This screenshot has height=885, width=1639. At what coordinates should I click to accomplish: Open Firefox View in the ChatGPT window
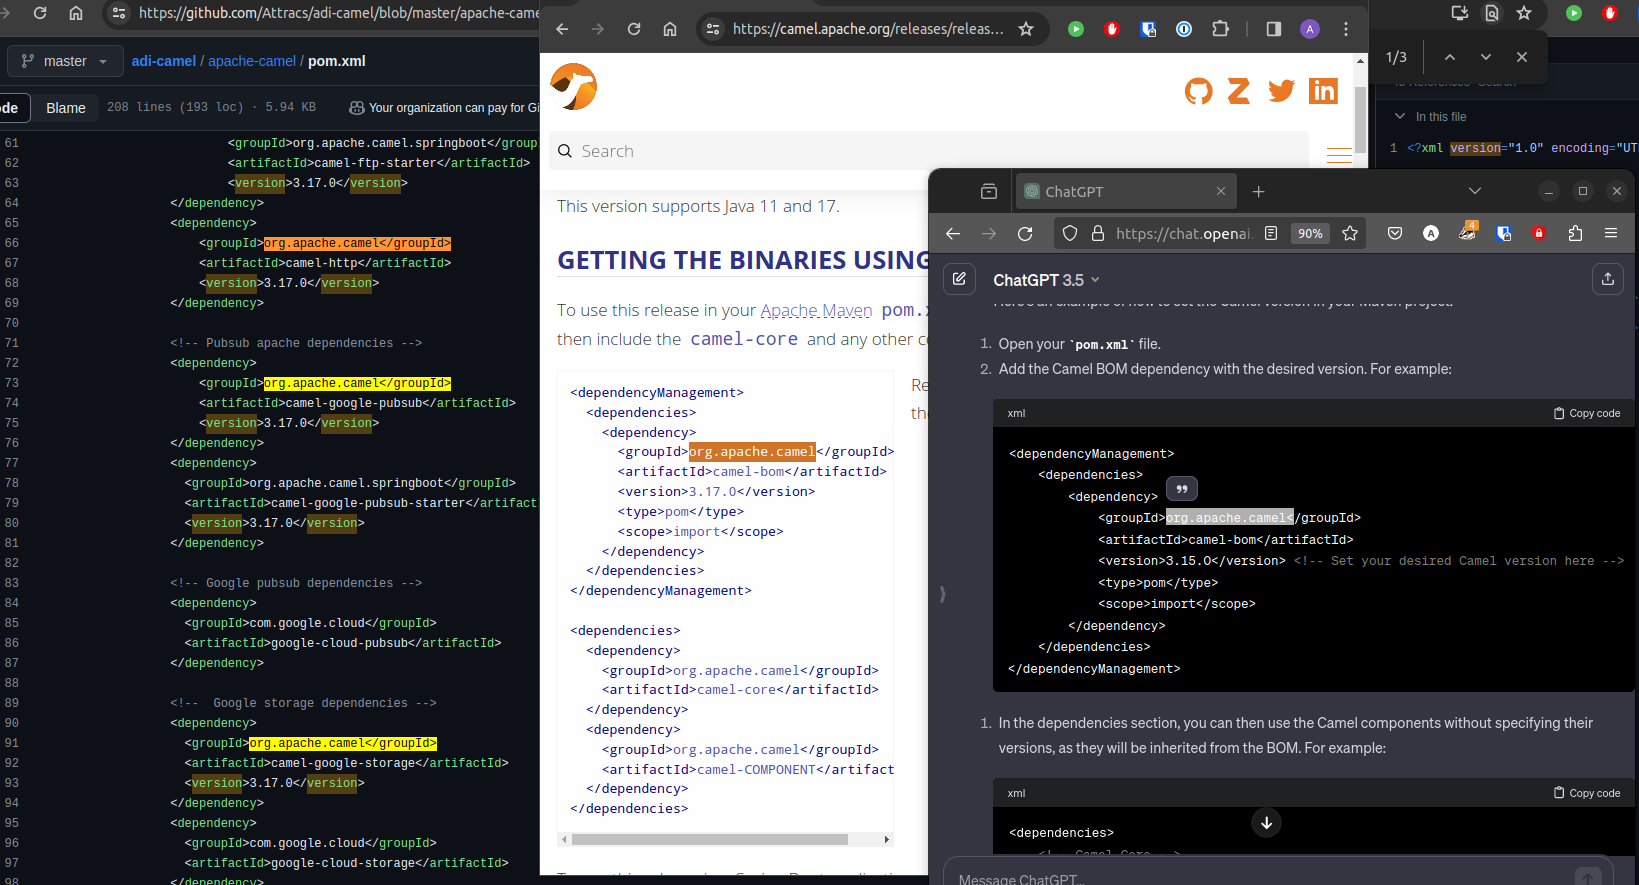tap(989, 191)
